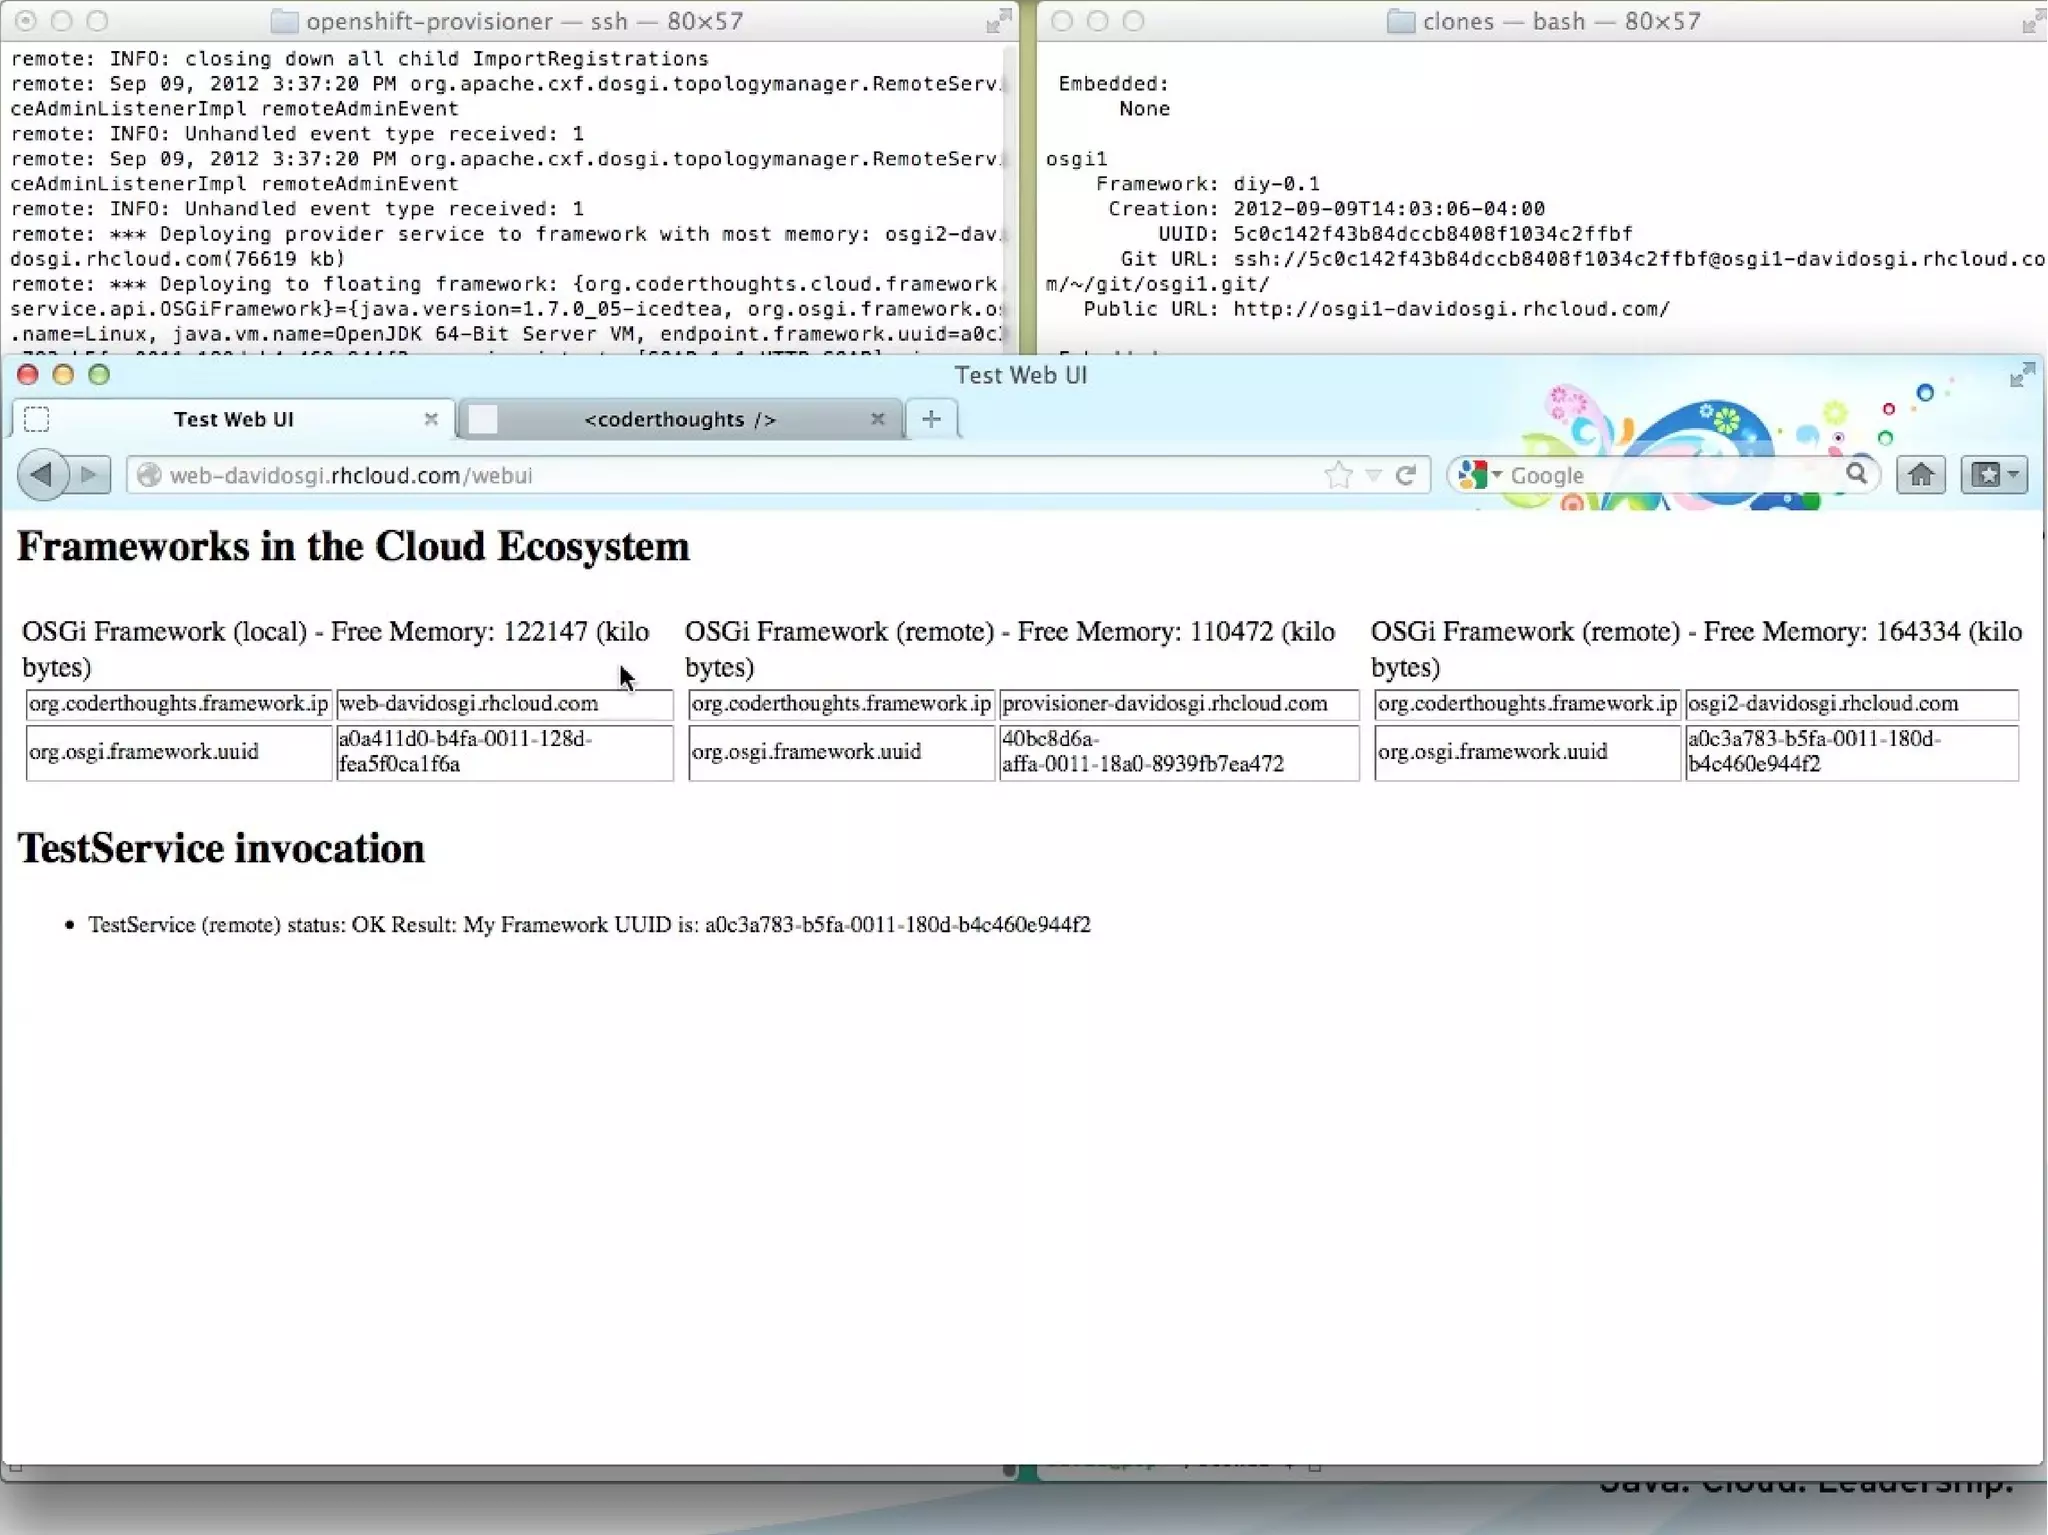Open the URL history dropdown arrow
The image size is (2048, 1535).
(x=1374, y=475)
